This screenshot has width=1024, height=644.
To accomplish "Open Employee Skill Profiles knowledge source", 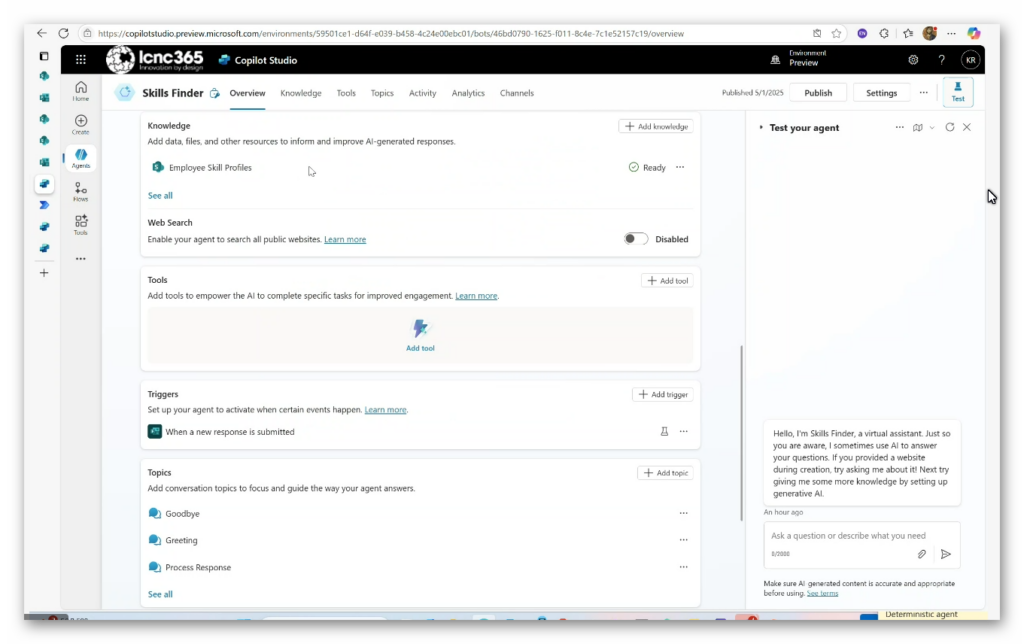I will pos(210,167).
